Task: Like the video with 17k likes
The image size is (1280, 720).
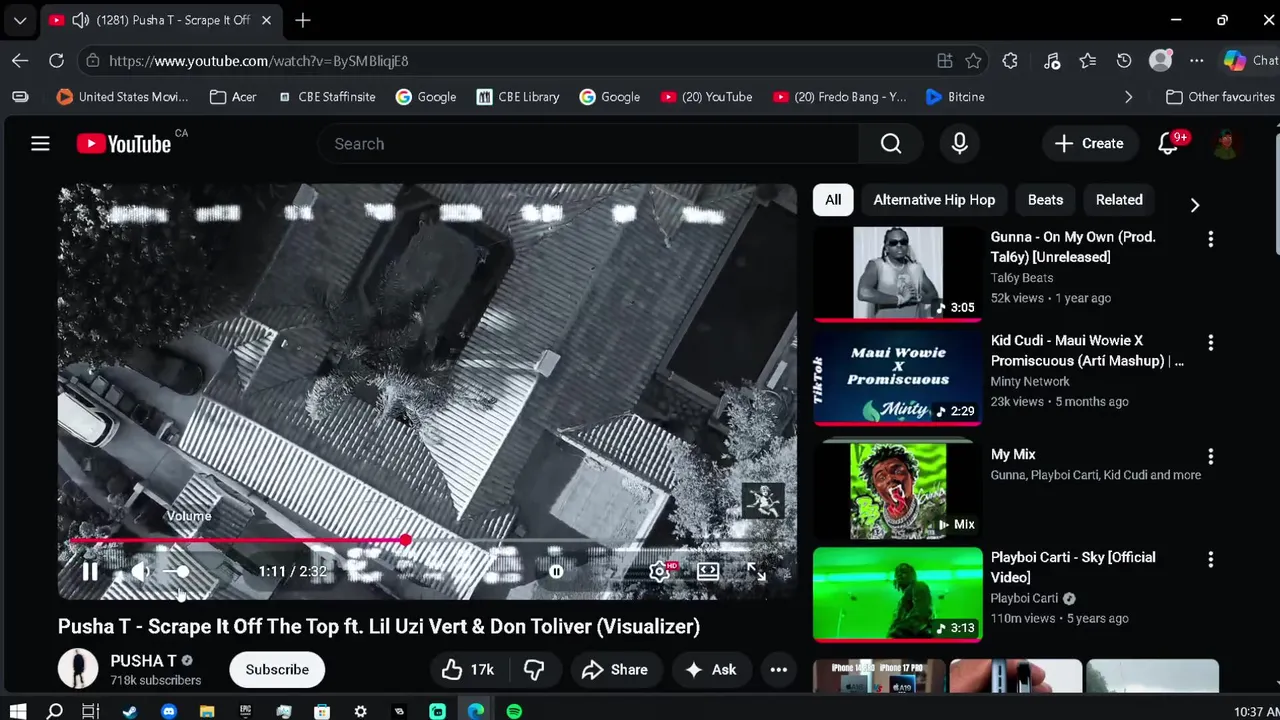Action: 467,670
